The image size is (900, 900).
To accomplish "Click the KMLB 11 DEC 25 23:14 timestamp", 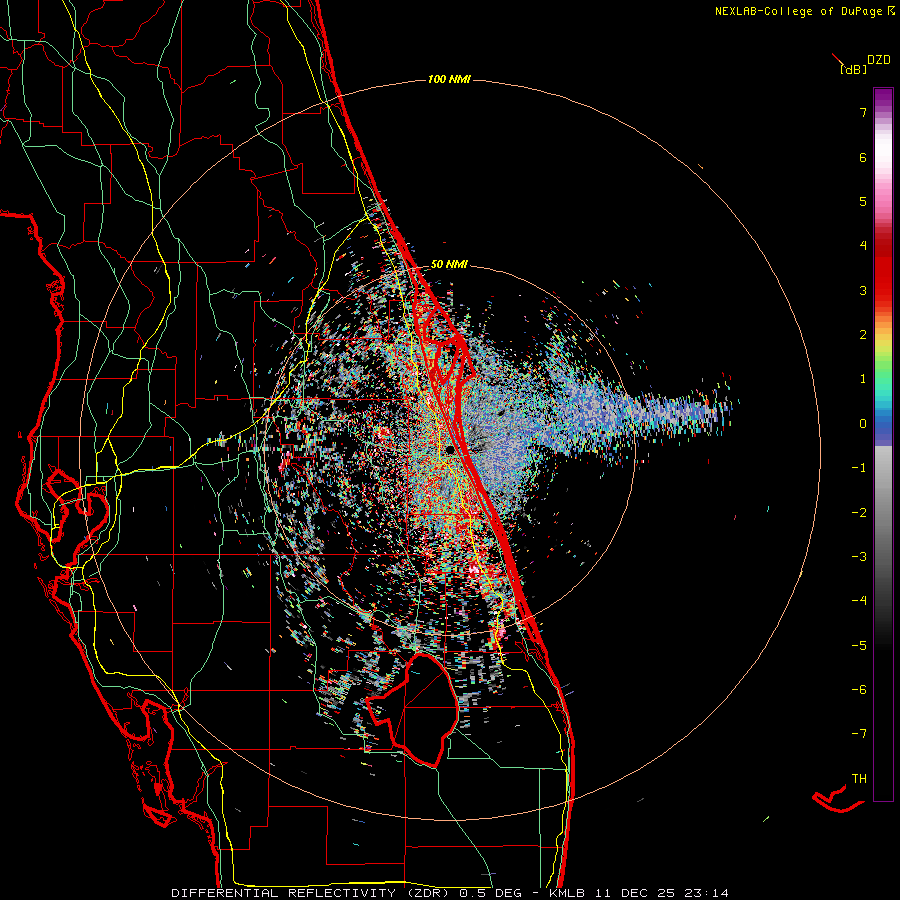I will click(638, 893).
